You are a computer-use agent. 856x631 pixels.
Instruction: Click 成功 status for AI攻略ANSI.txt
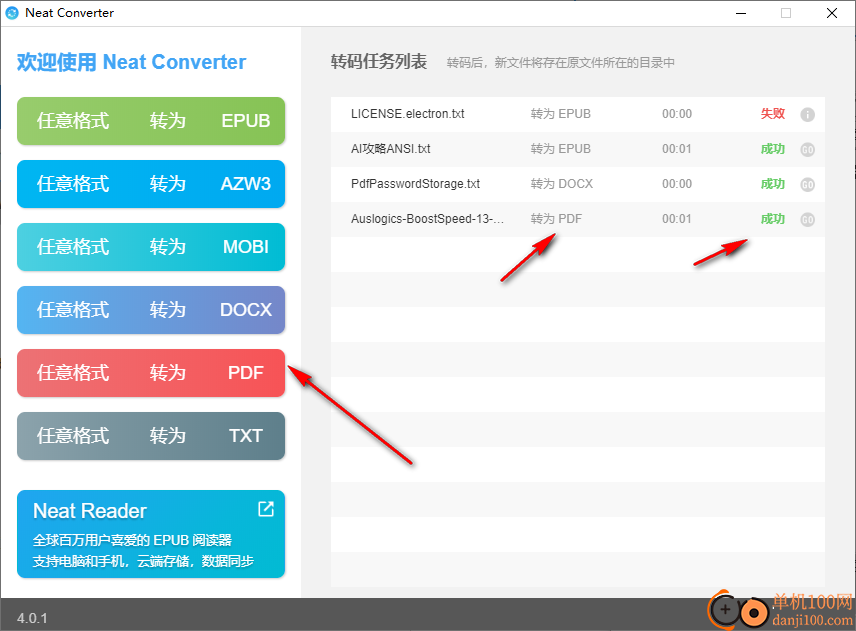click(772, 148)
